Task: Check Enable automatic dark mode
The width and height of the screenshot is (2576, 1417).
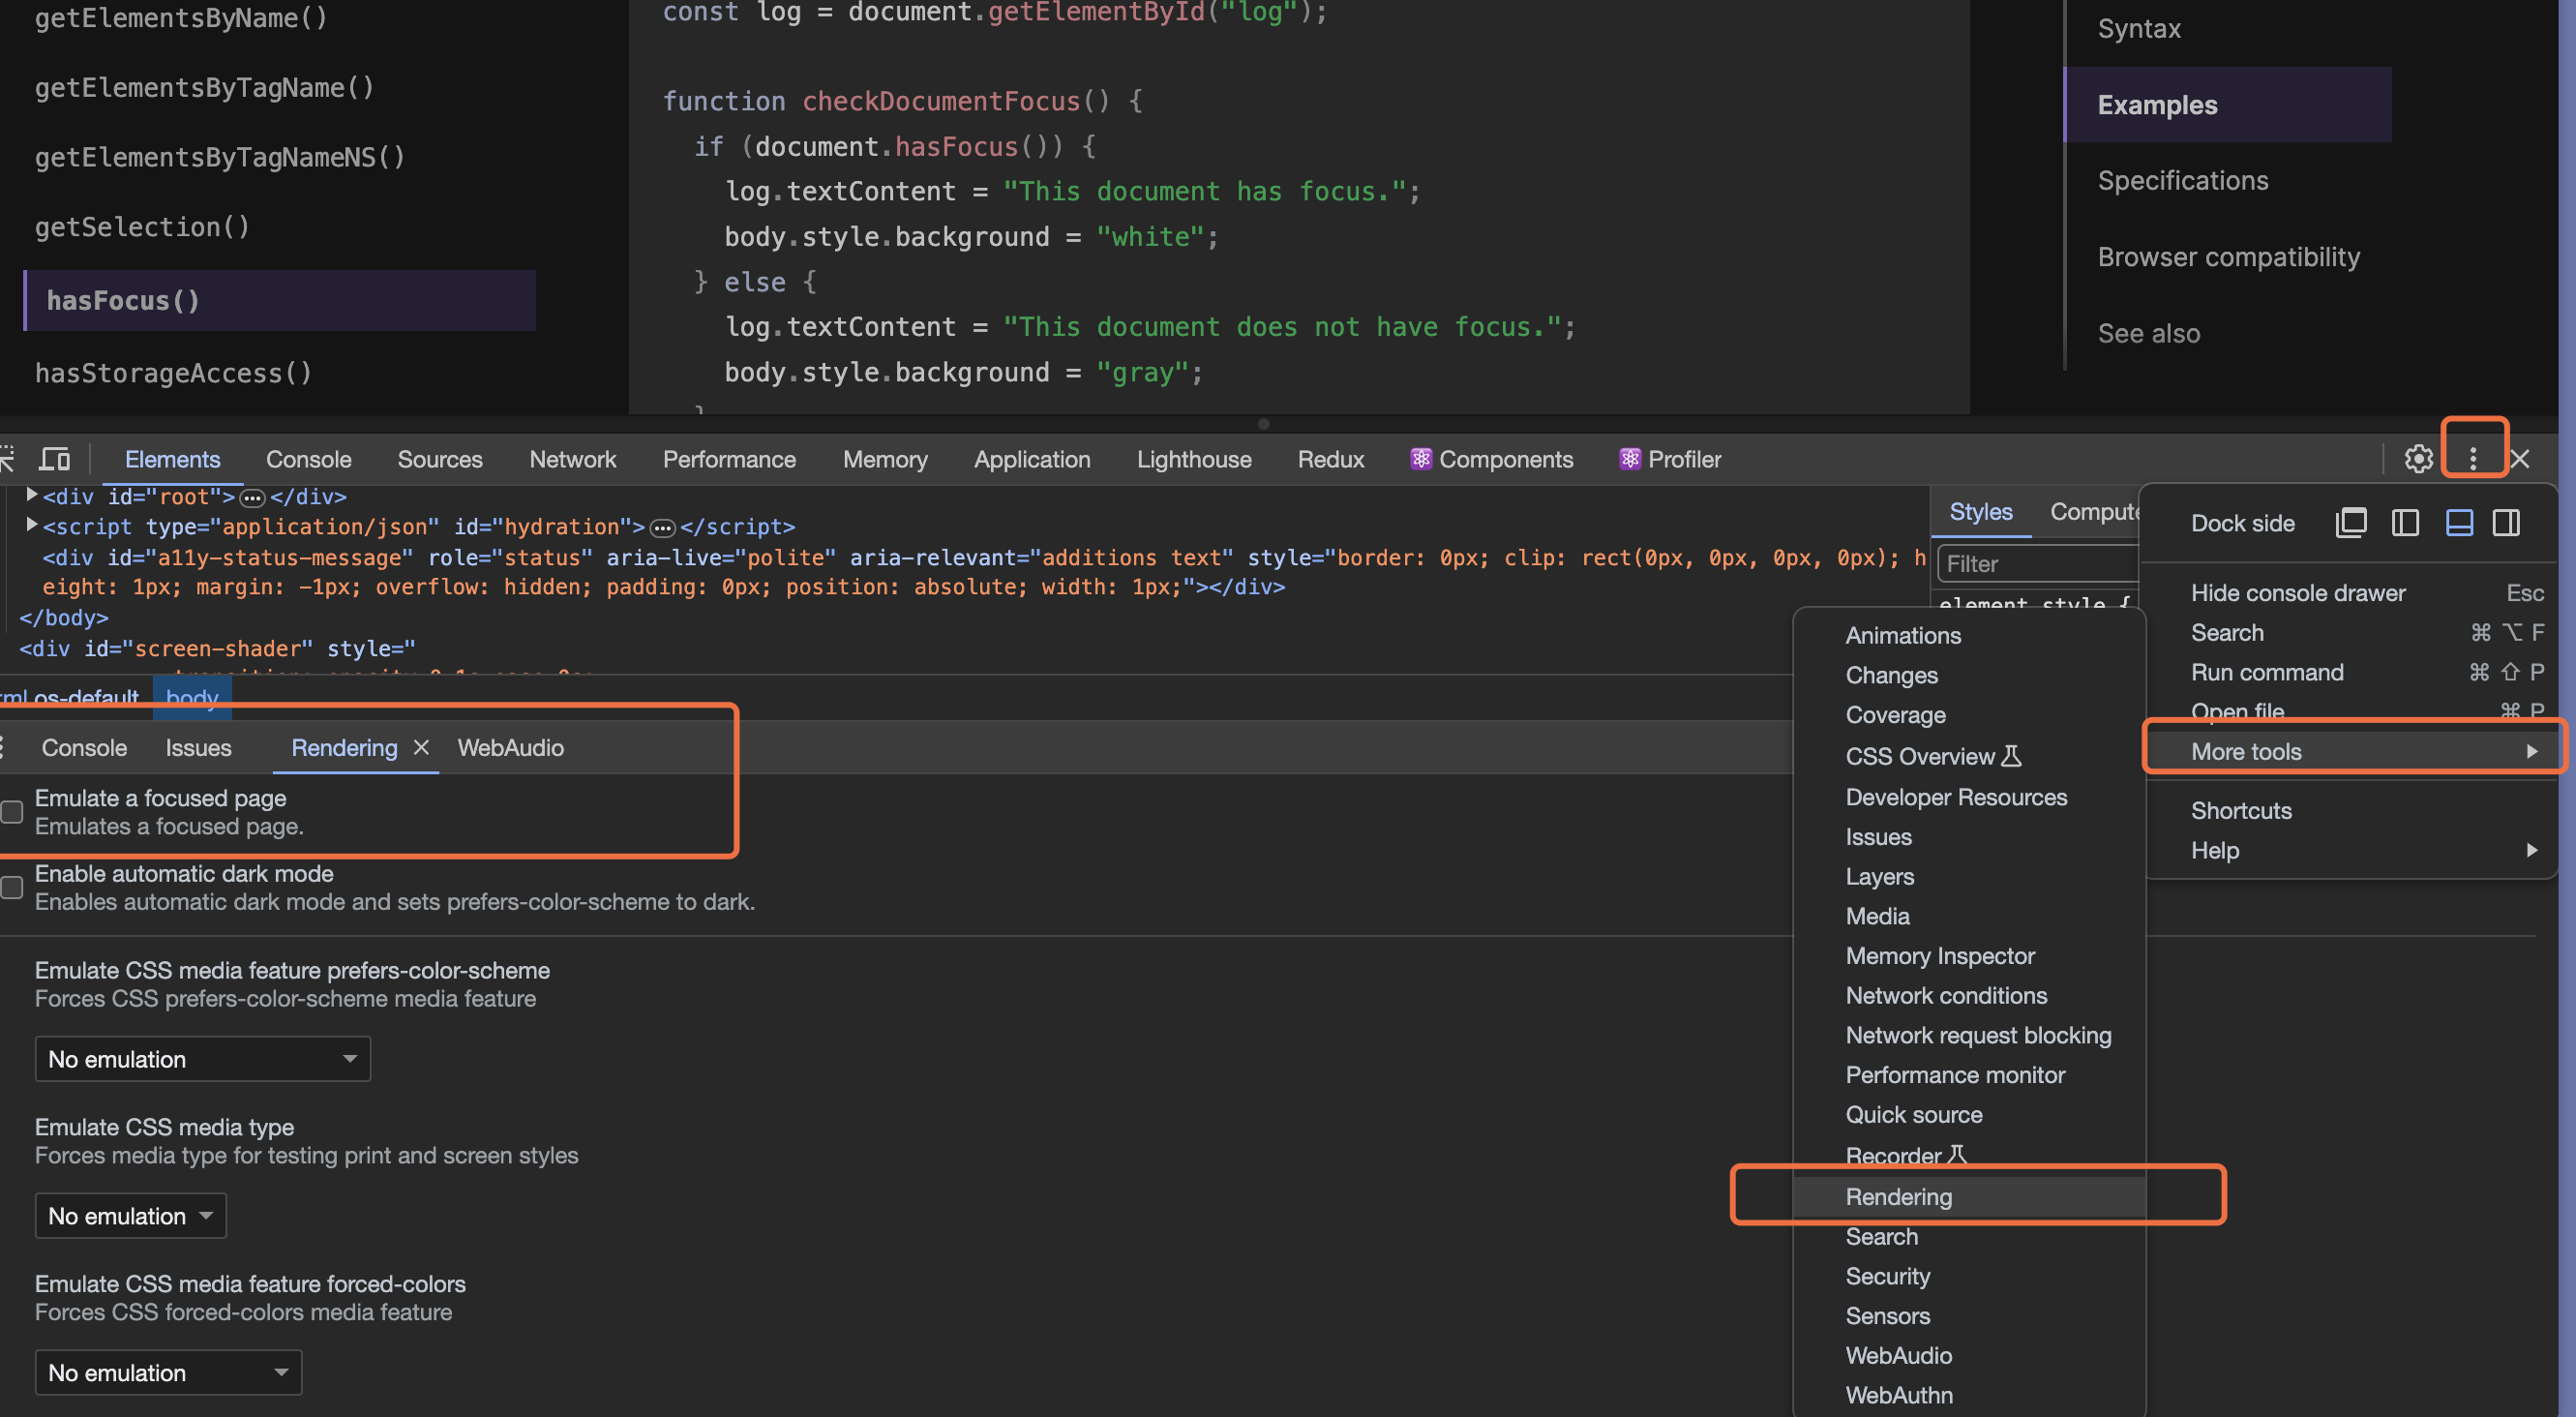Action: click(x=12, y=887)
